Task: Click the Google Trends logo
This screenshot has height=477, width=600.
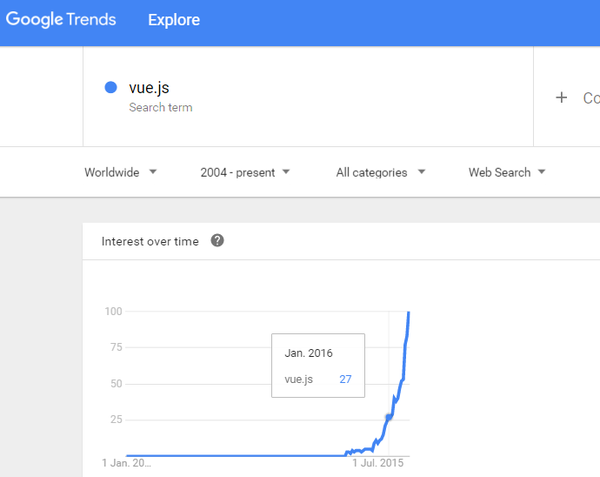Action: [x=60, y=19]
